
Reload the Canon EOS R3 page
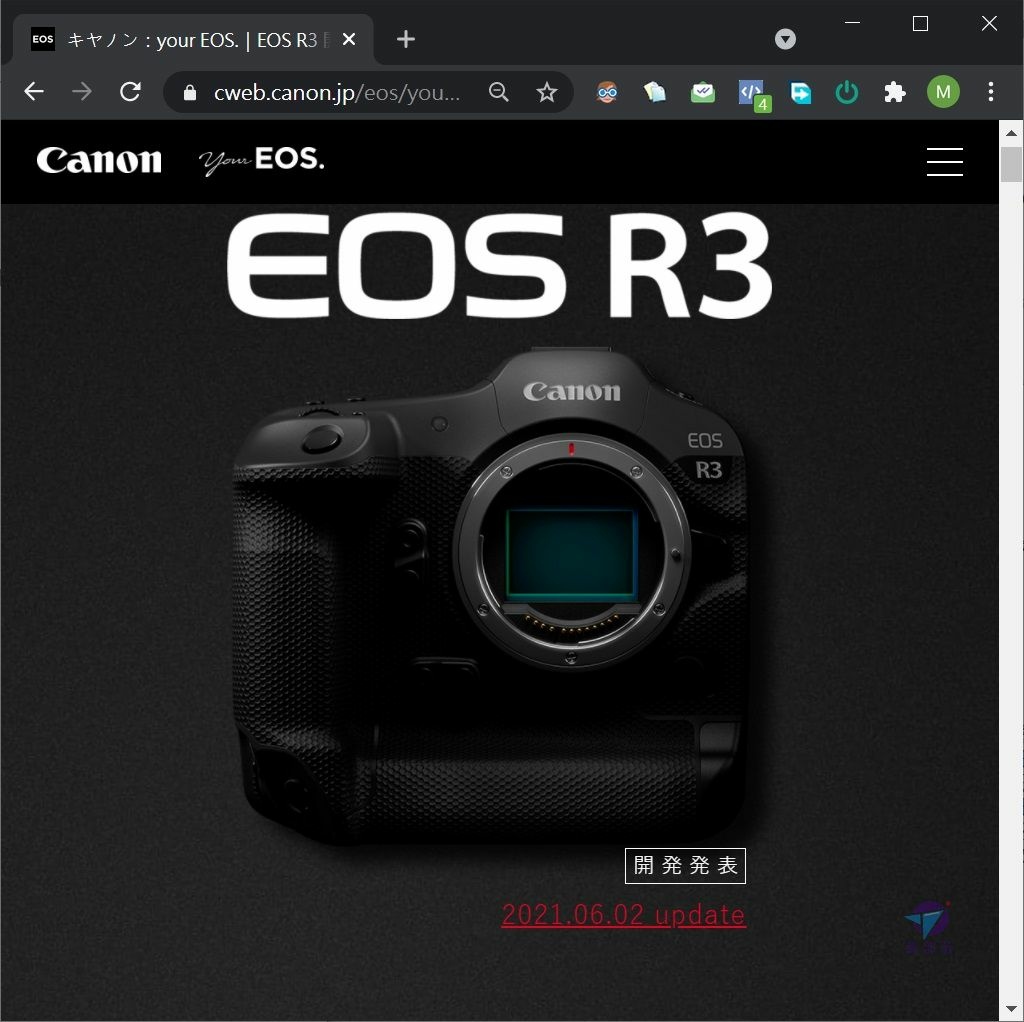click(131, 91)
